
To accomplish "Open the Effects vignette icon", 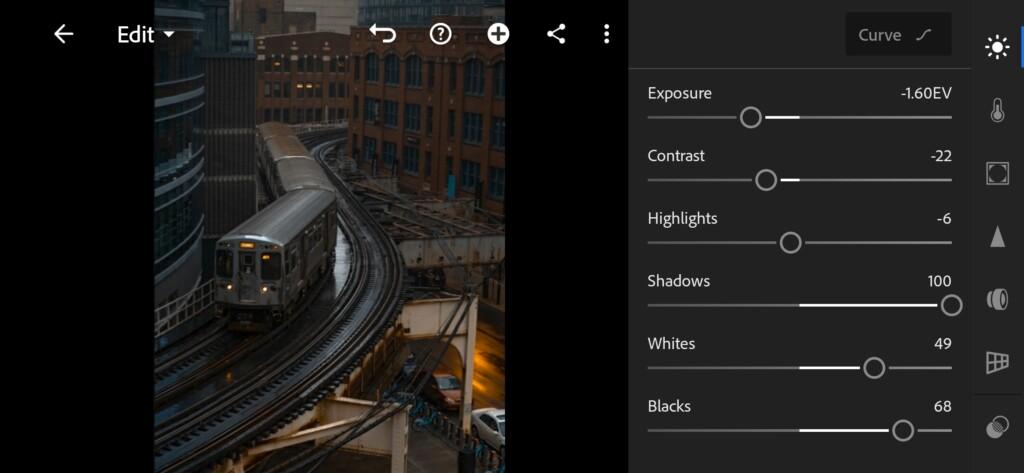I will pyautogui.click(x=997, y=173).
